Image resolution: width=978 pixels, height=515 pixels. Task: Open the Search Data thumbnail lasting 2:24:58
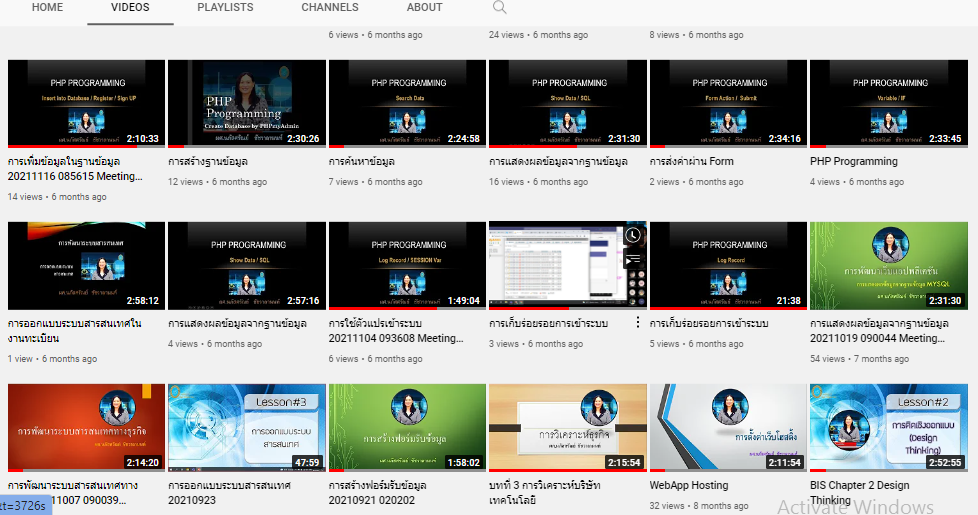point(407,103)
